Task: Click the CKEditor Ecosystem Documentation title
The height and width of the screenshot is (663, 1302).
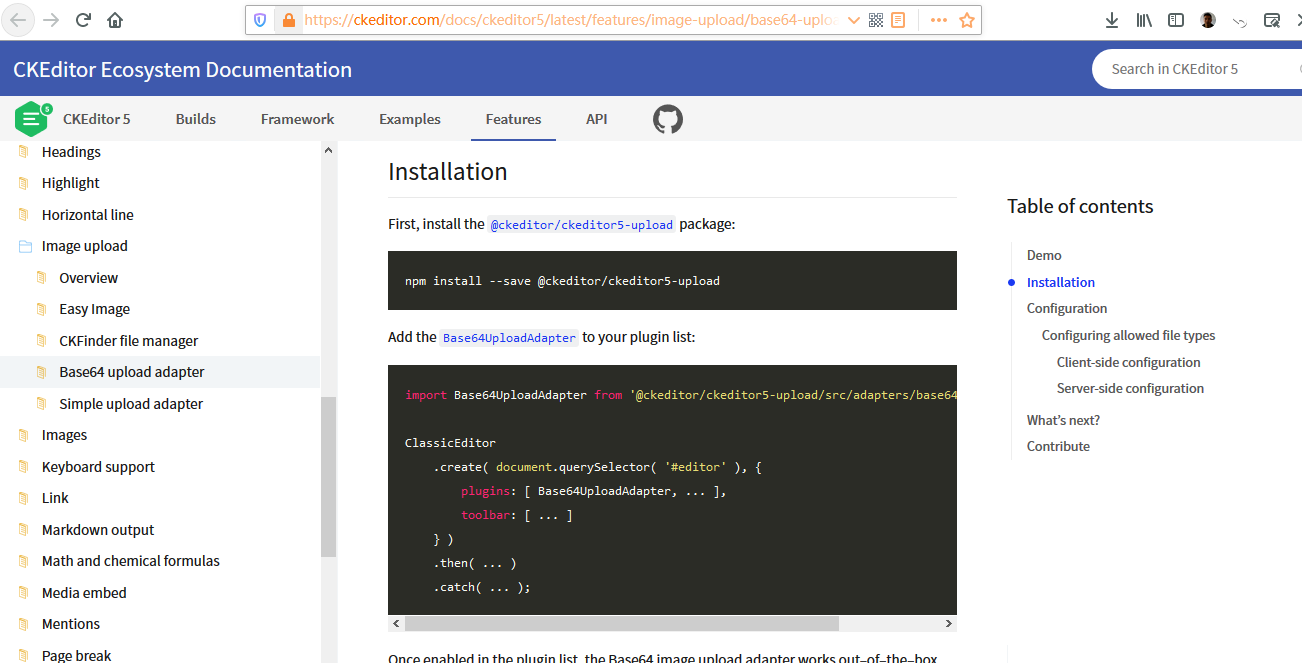Action: [x=182, y=70]
